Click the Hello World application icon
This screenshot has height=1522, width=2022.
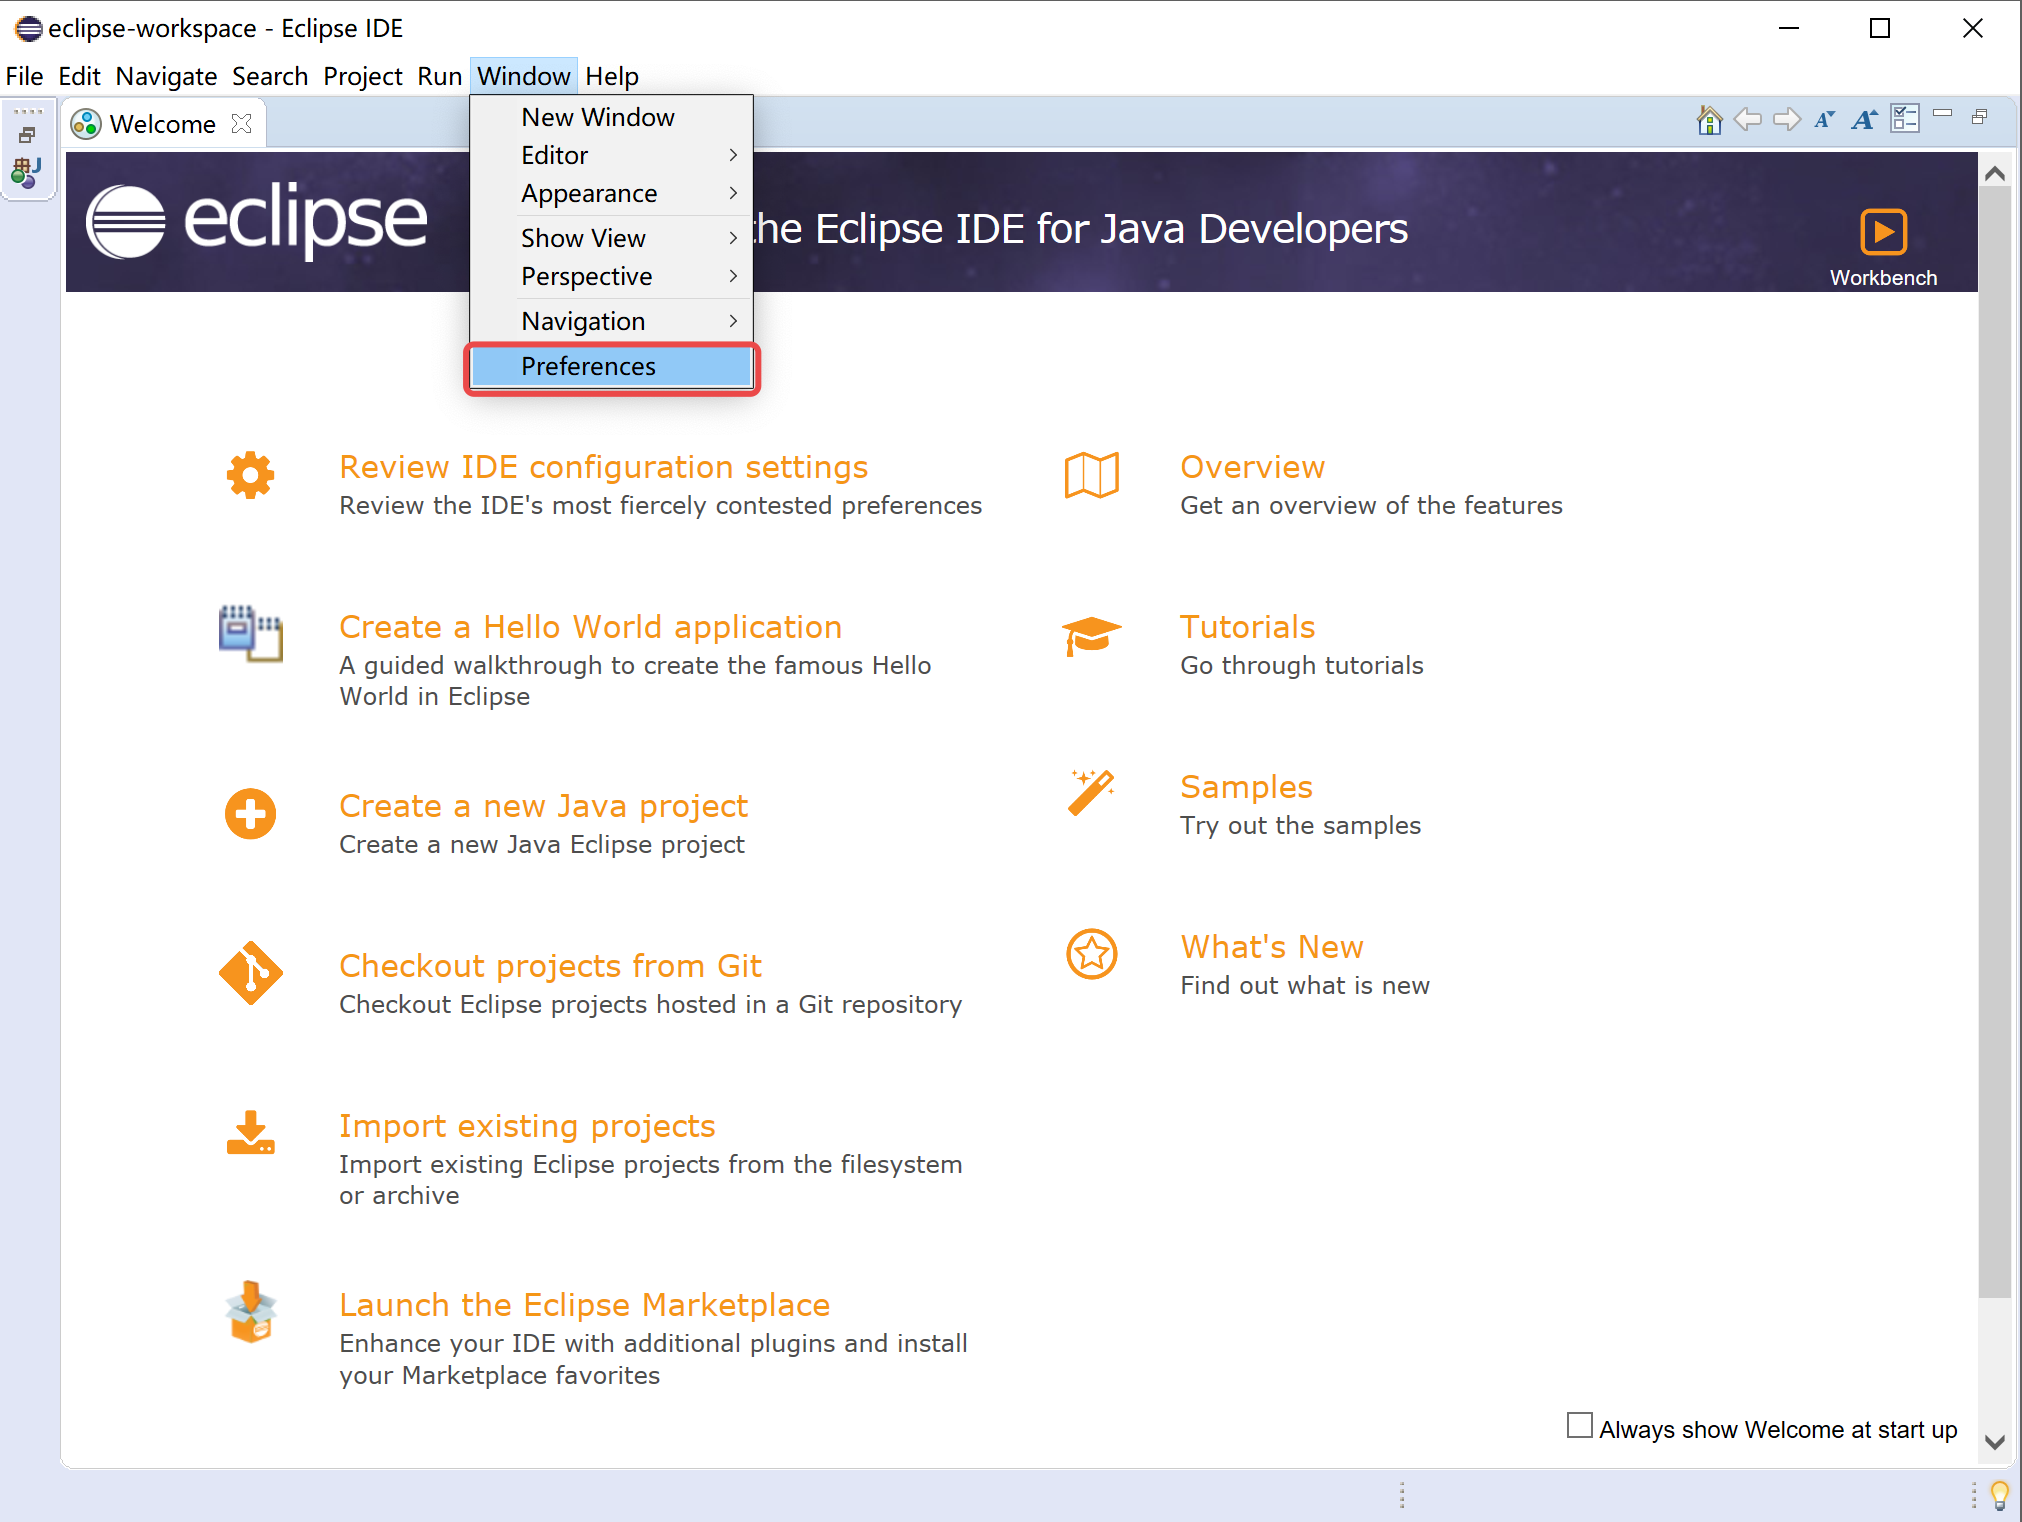click(250, 633)
